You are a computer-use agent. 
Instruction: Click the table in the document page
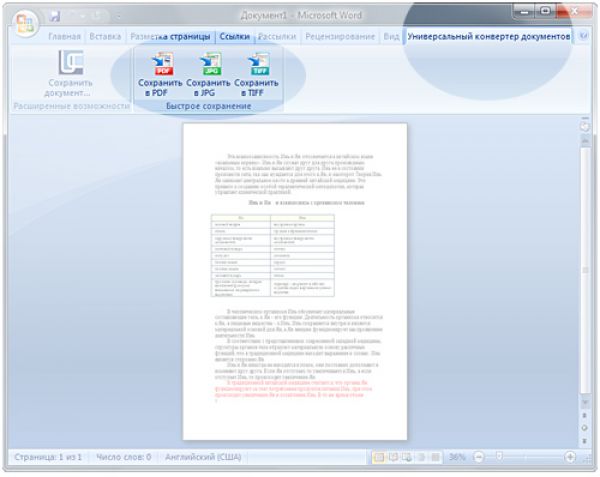pyautogui.click(x=272, y=256)
